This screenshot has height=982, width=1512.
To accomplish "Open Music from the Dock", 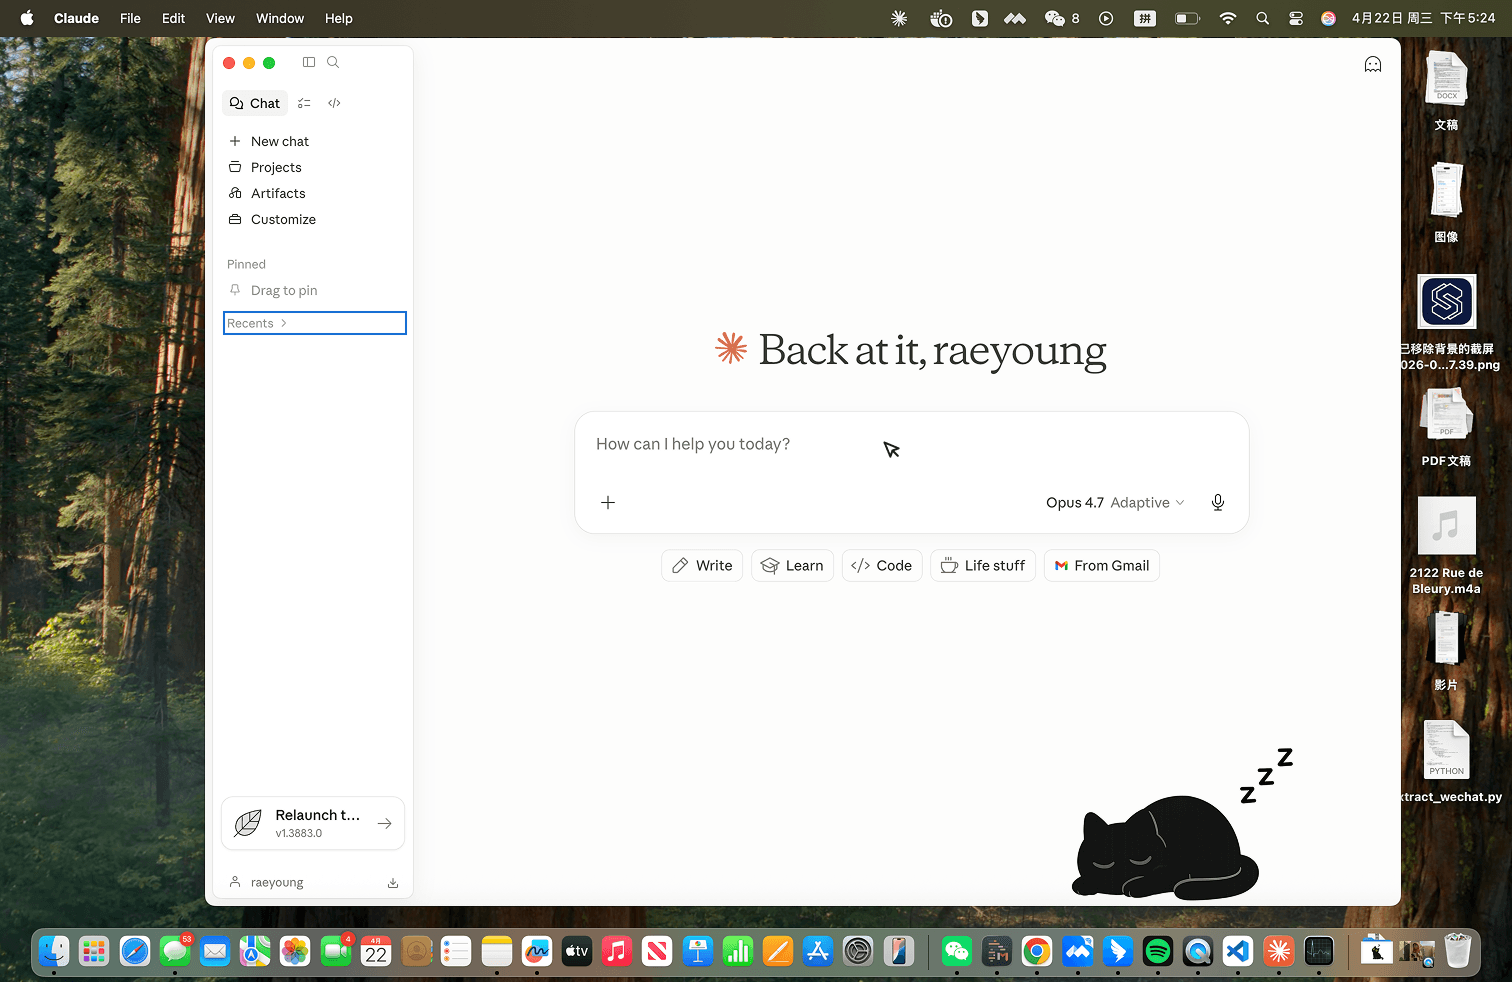I will 617,951.
